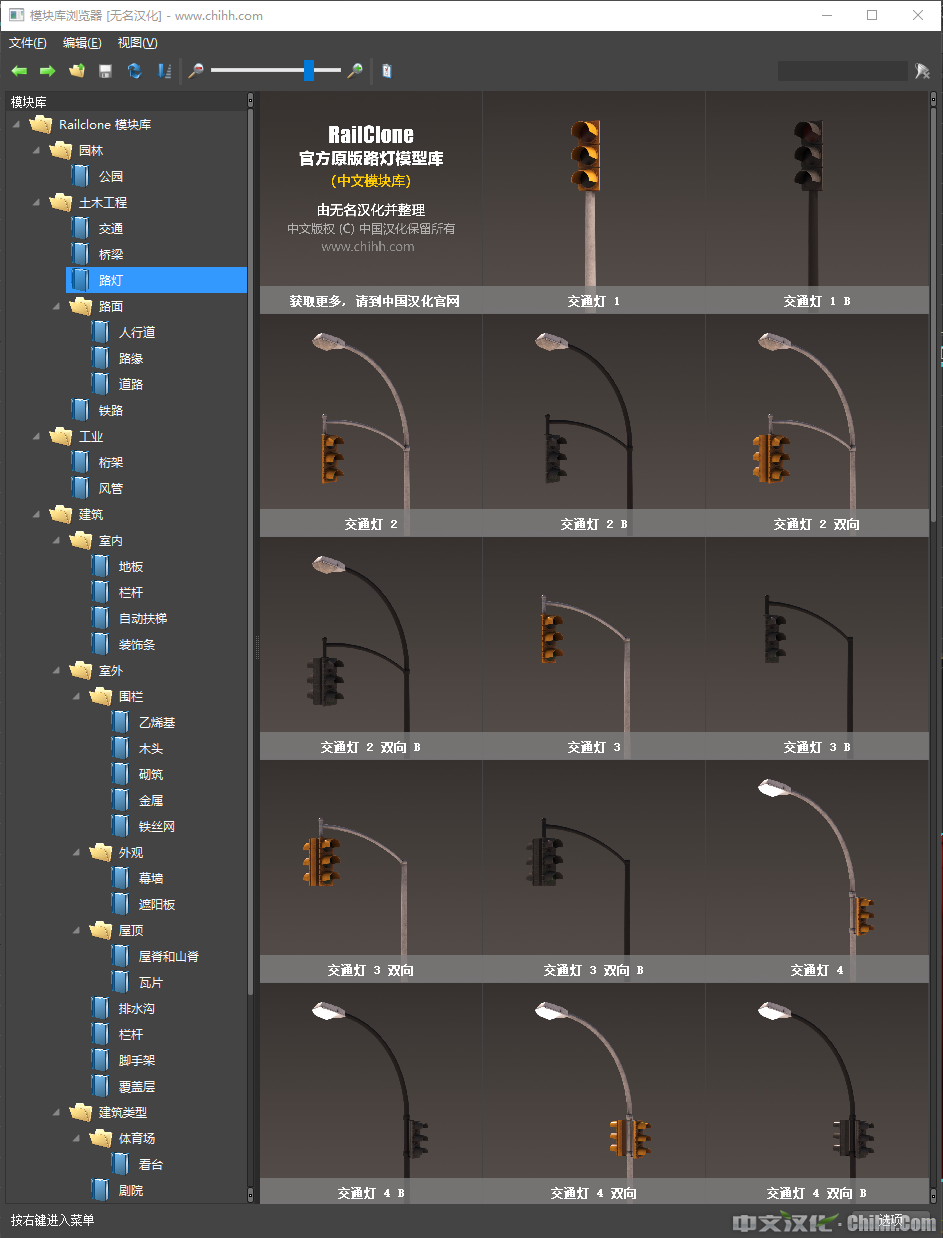Viewport: 943px width, 1238px height.
Task: Collapse the 土木工程 tree folder
Action: [37, 202]
